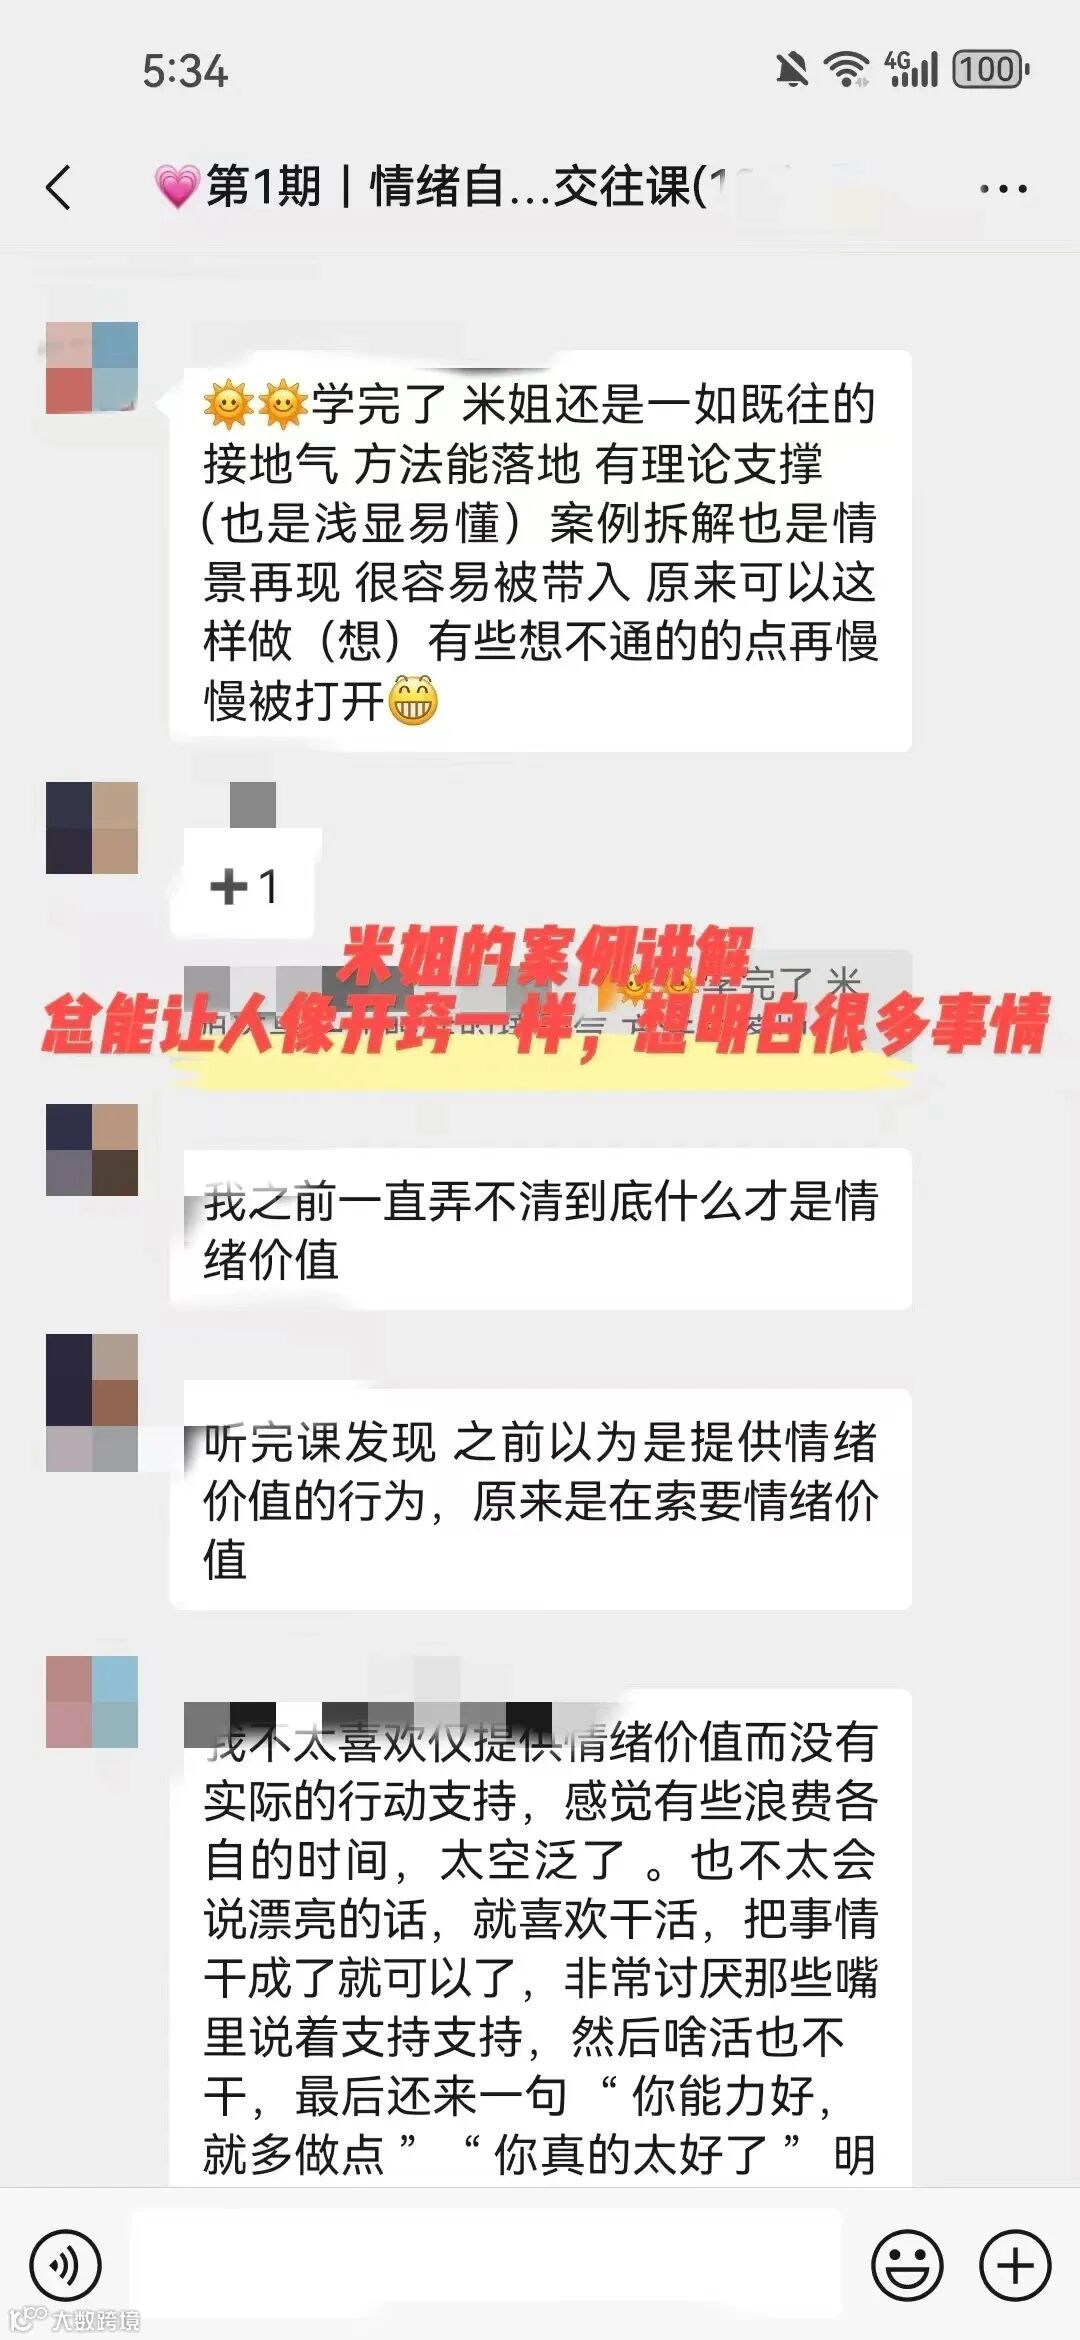Viewport: 1080px width, 2340px height.
Task: Switch to voice input mode icon
Action: (65, 2265)
